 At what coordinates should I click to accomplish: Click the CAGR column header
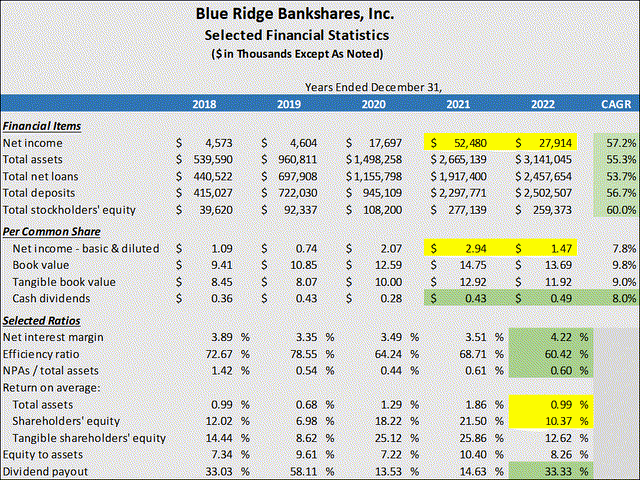click(x=616, y=104)
